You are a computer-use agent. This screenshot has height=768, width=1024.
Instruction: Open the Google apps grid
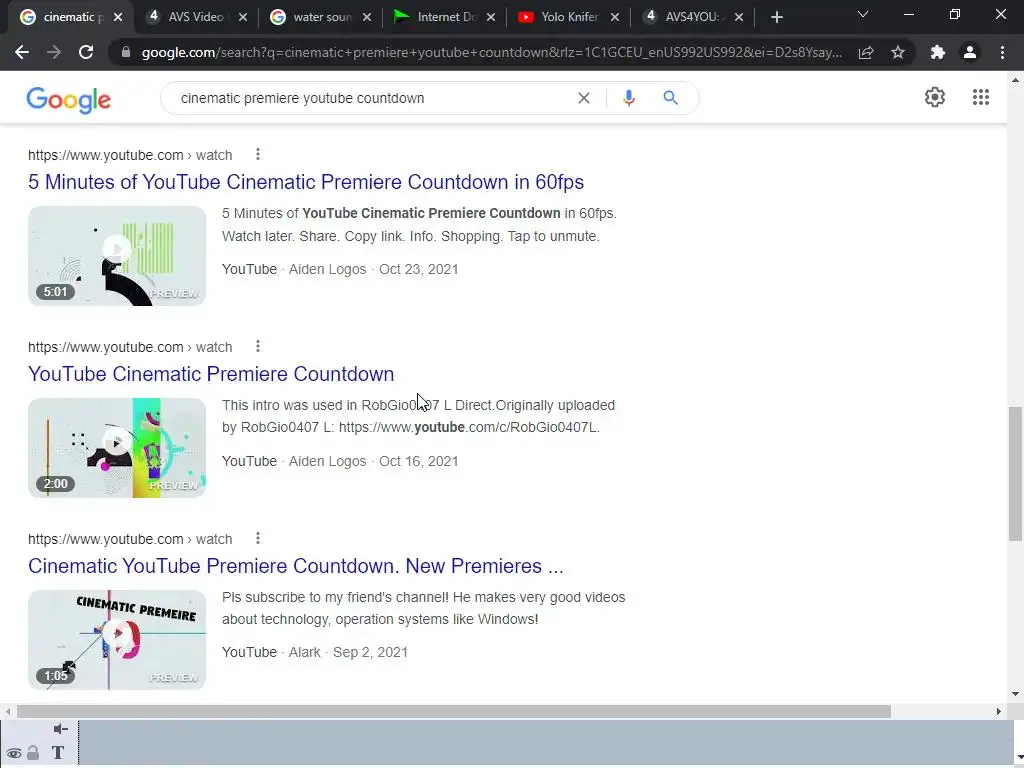point(980,97)
